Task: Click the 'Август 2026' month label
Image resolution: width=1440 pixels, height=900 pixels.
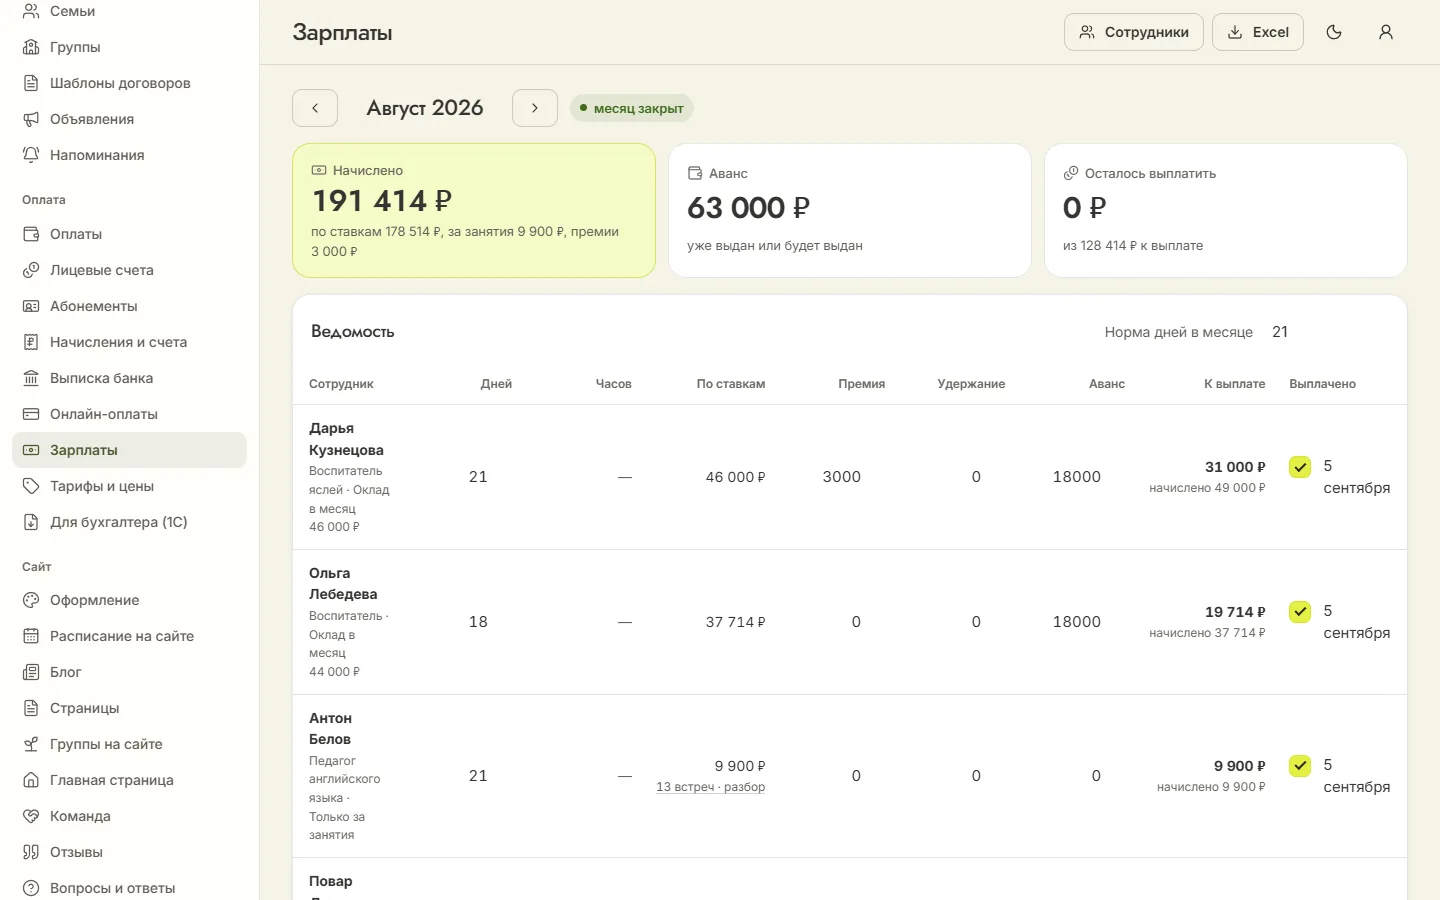Action: (425, 108)
